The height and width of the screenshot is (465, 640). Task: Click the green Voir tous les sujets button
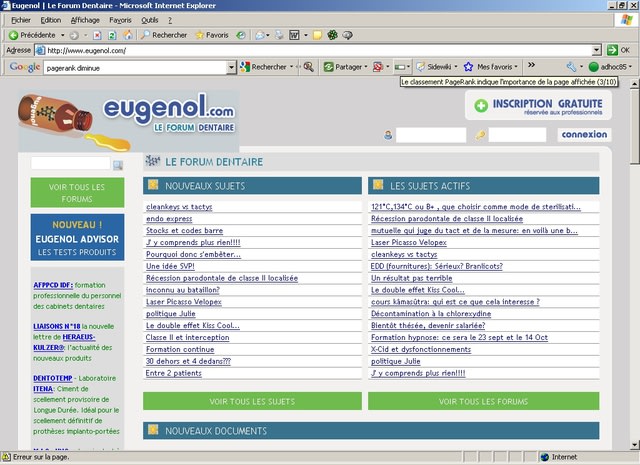(252, 401)
